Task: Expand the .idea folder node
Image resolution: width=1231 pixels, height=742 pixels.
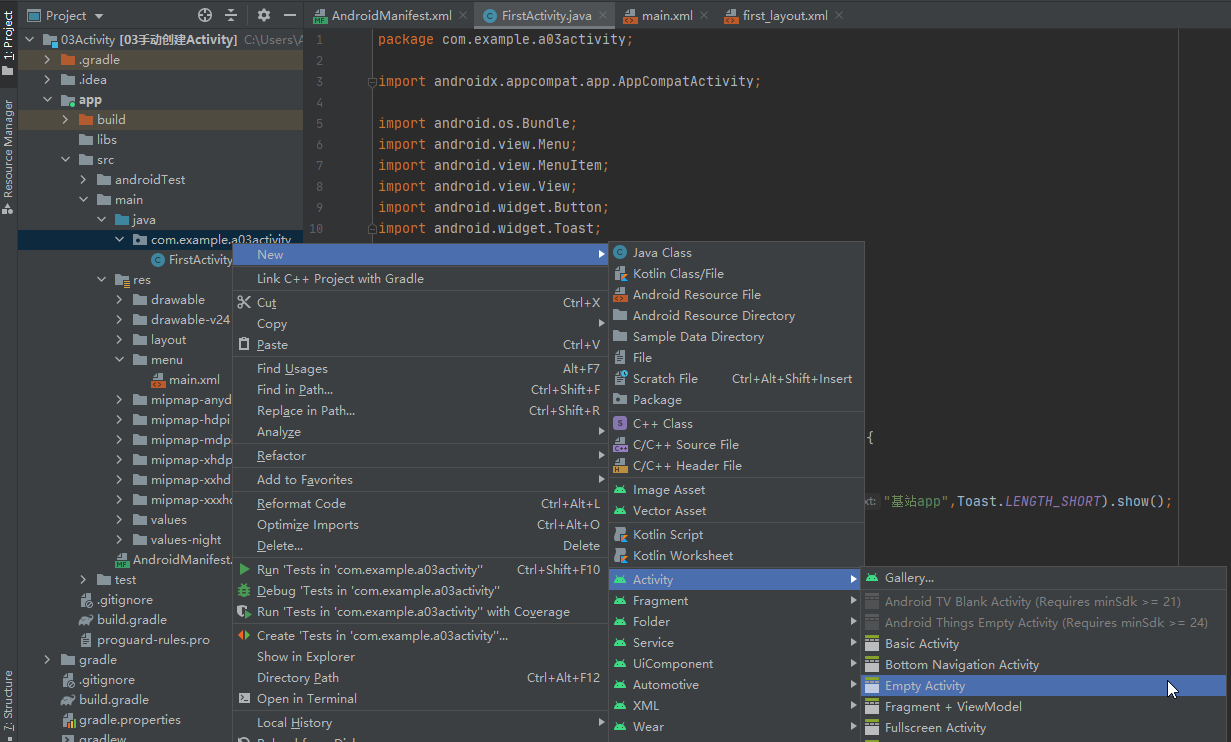Action: pos(47,80)
